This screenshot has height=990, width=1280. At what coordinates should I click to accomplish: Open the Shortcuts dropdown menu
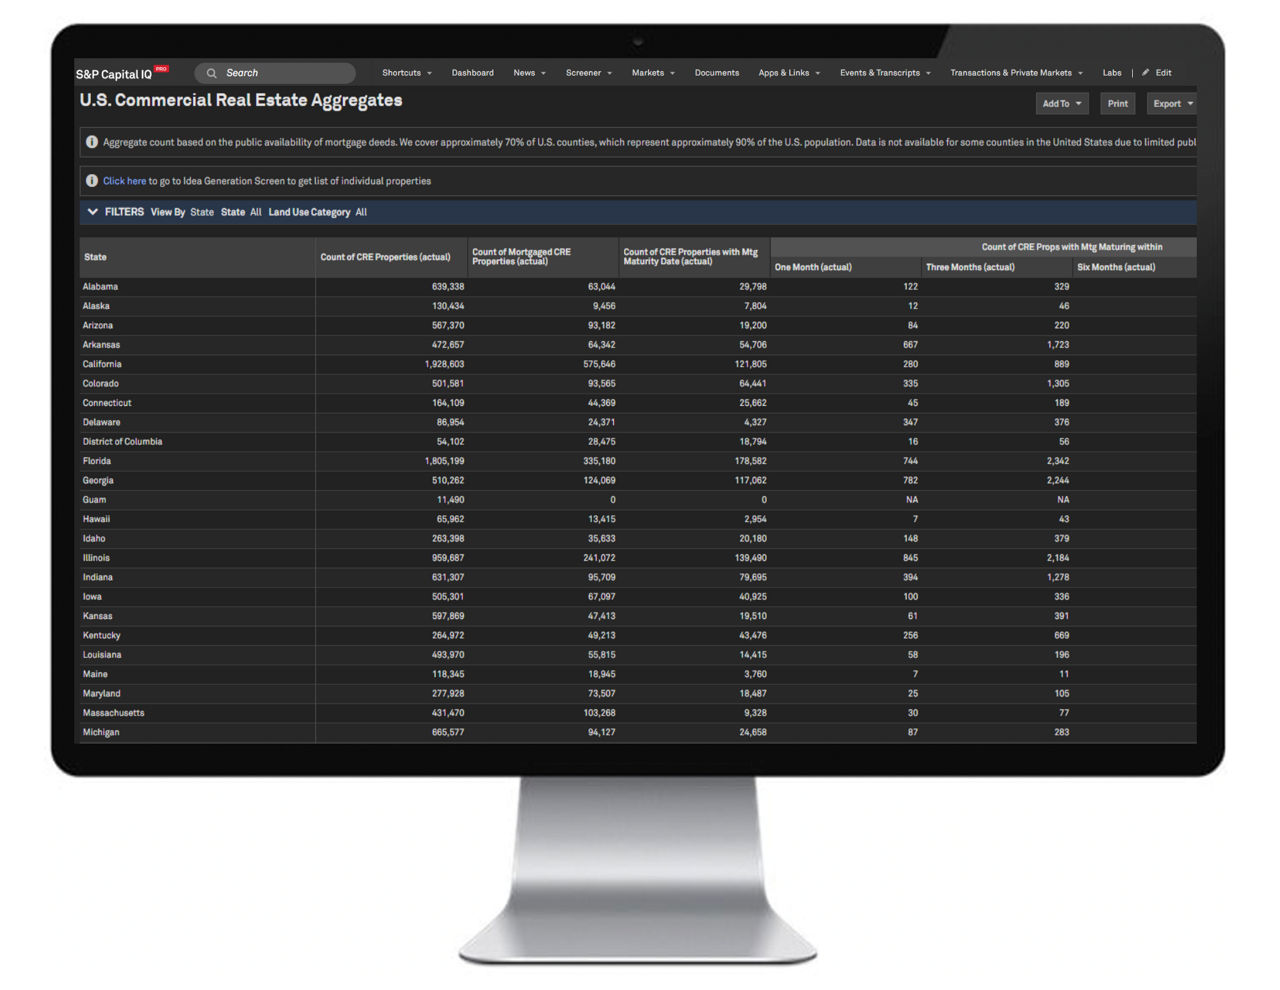[406, 73]
